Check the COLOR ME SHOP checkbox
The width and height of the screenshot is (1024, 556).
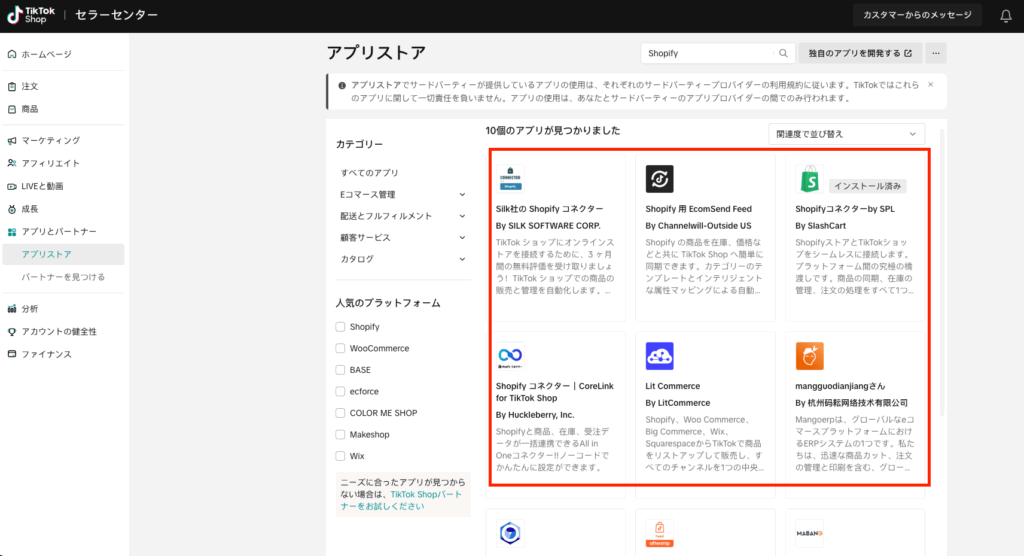tap(340, 413)
